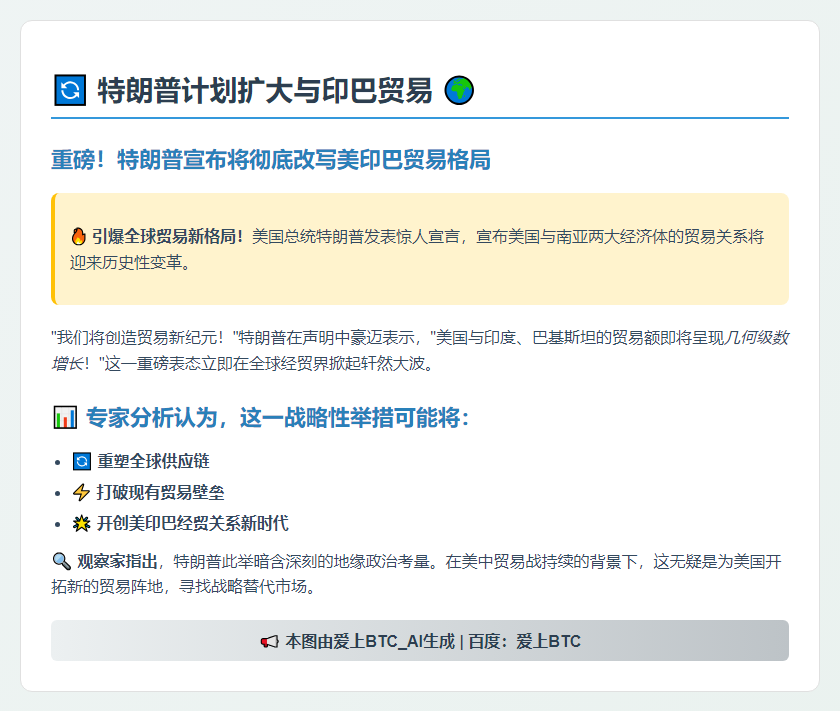This screenshot has height=711, width=840.
Task: Click the list item 打破现有贸易壁垒
Action: pos(160,492)
